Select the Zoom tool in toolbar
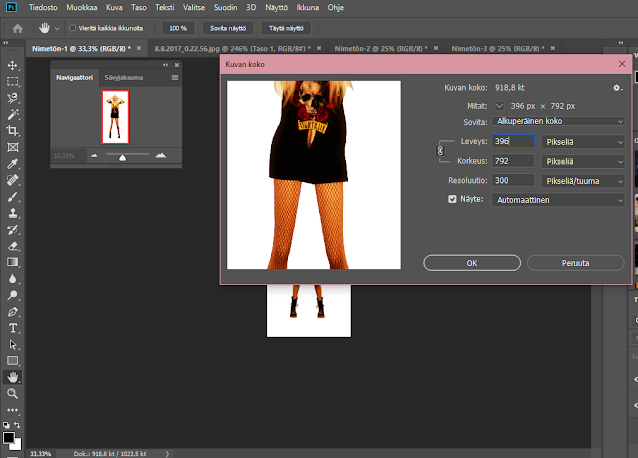Viewport: 638px width, 458px height. click(13, 393)
